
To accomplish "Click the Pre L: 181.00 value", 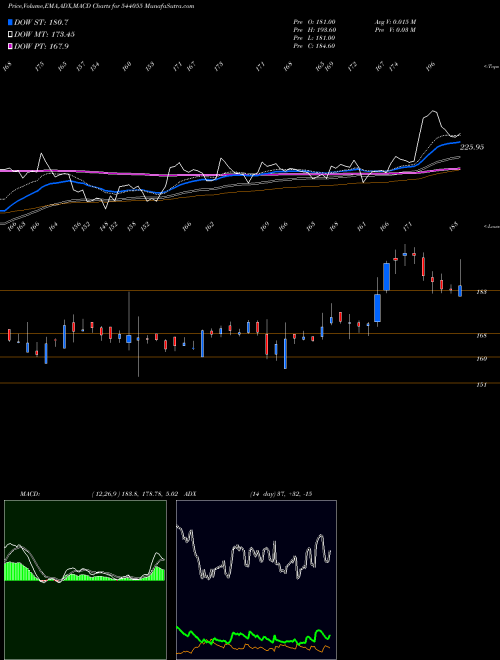I will (x=314, y=38).
